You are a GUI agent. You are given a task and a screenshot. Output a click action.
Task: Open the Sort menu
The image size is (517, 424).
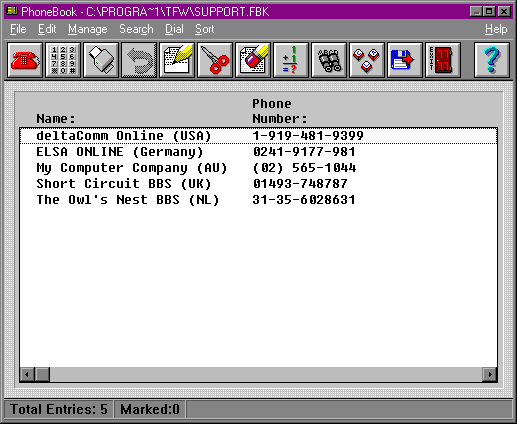point(205,29)
